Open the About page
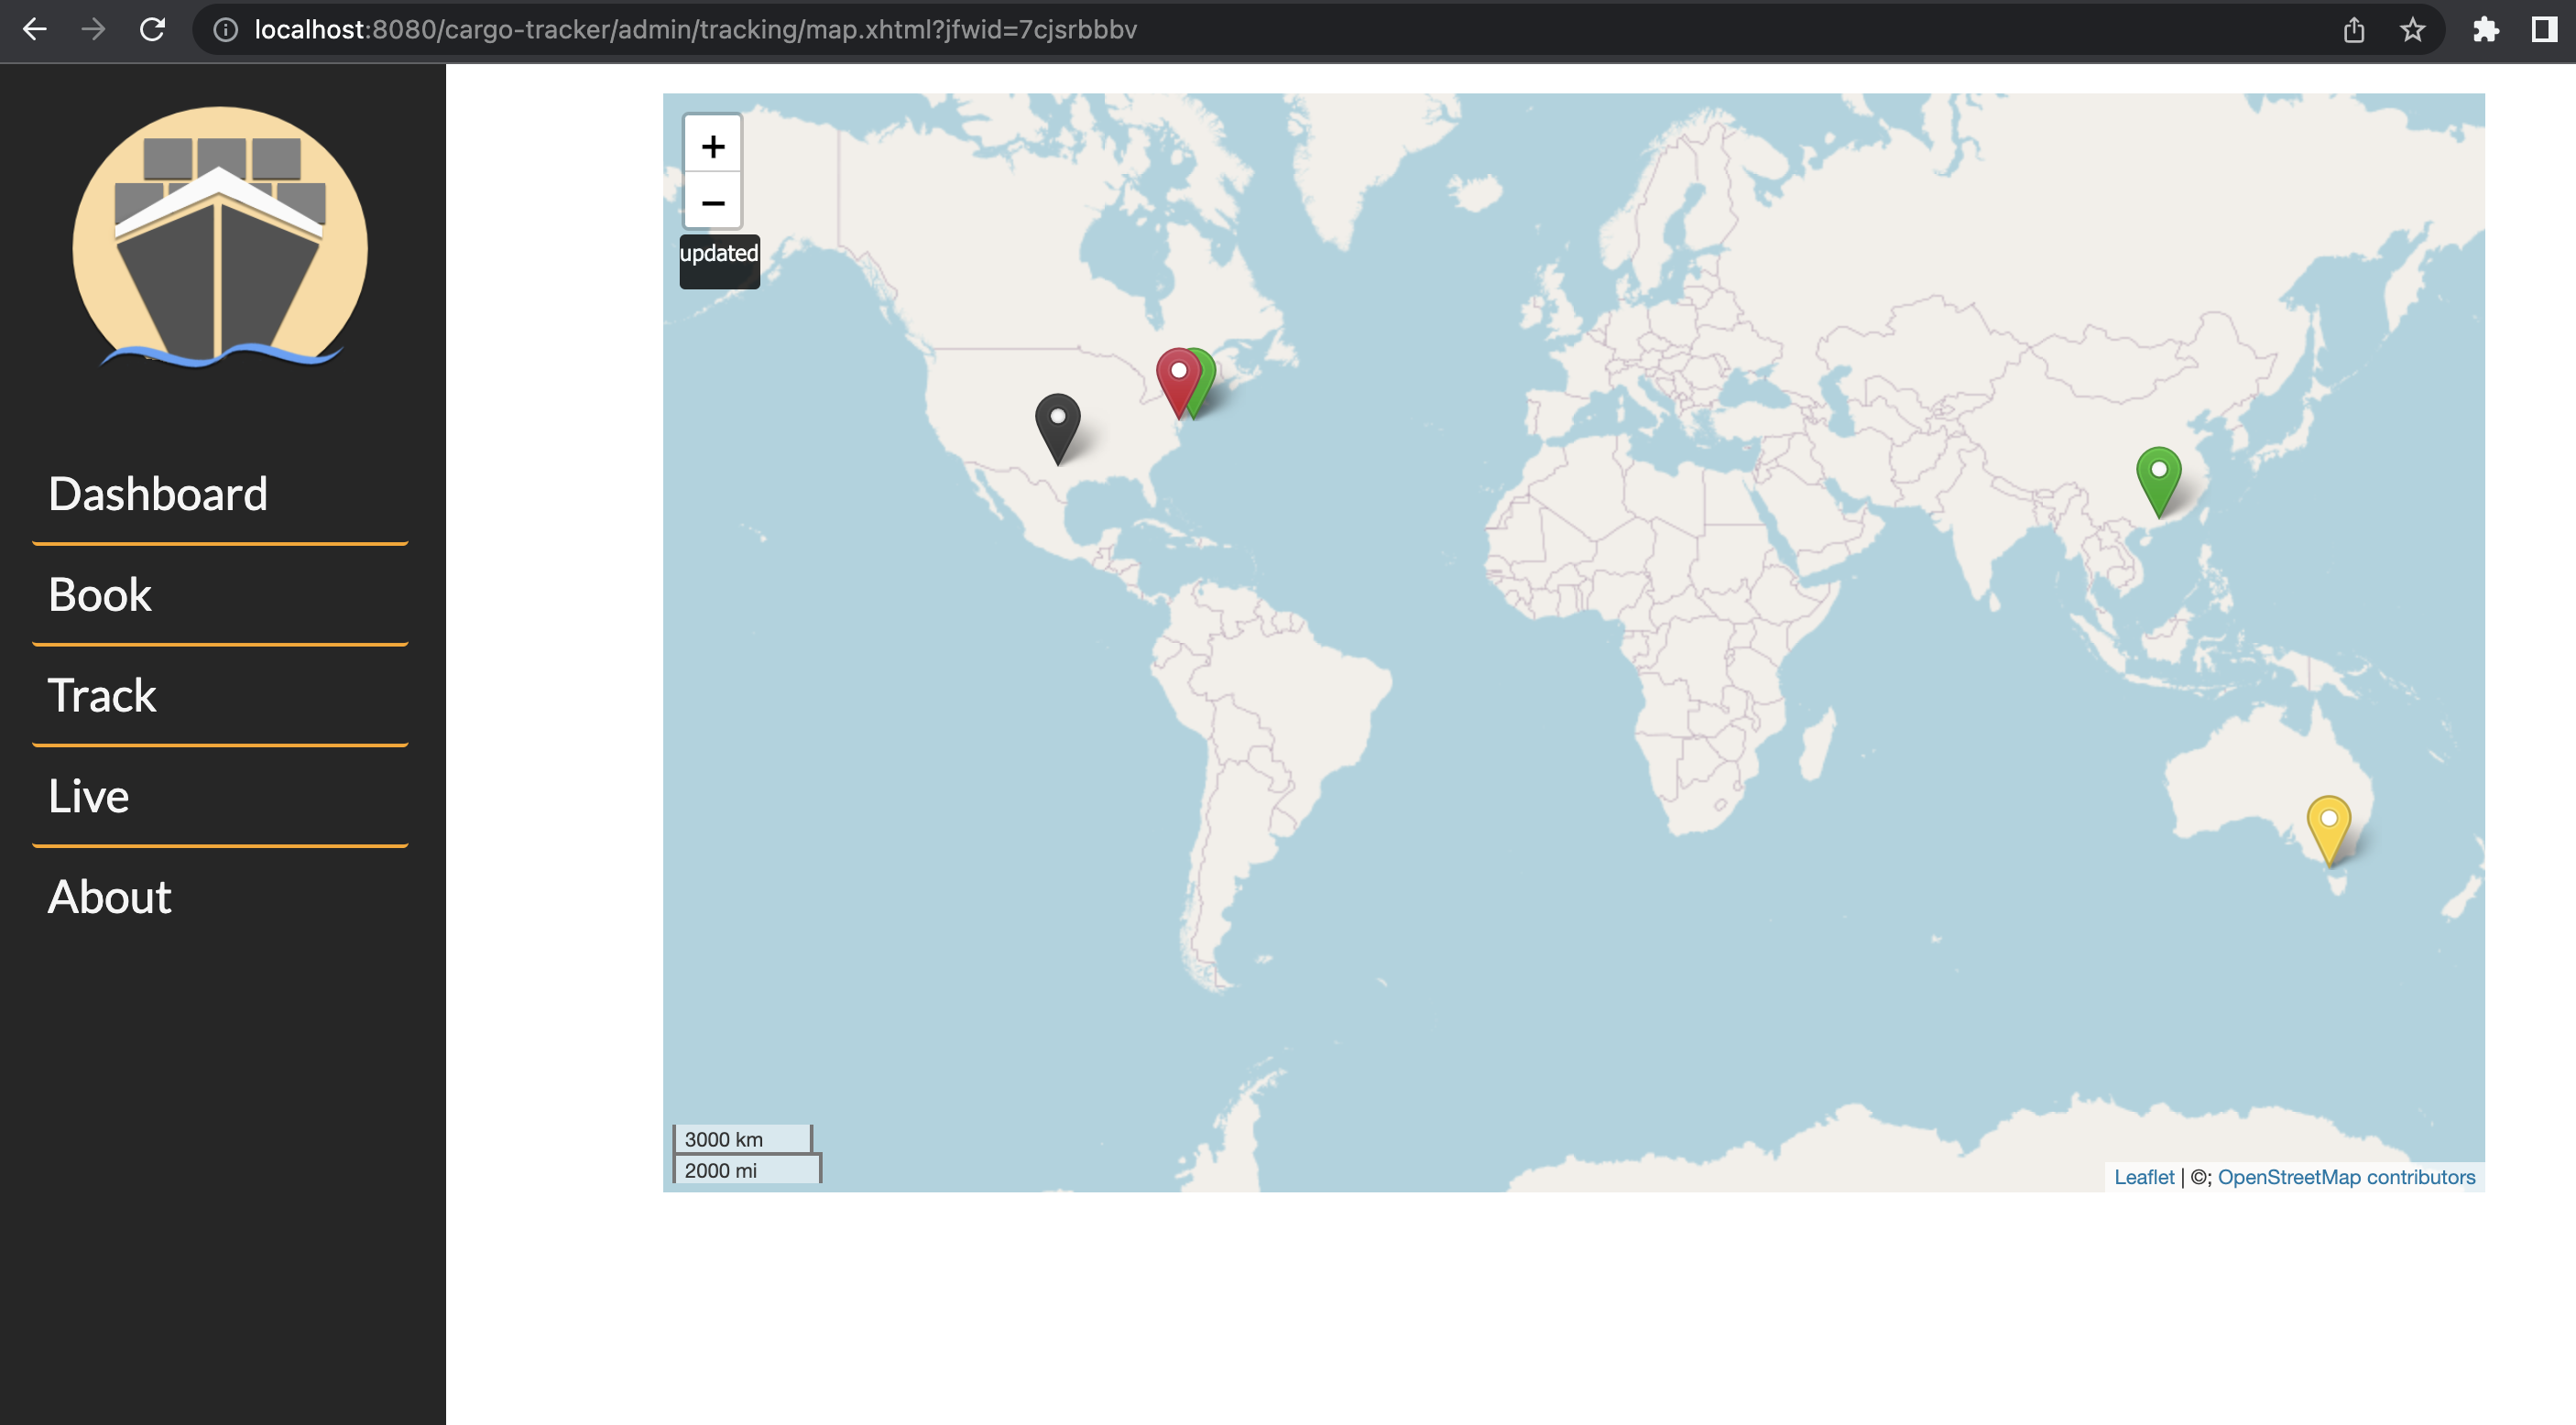The width and height of the screenshot is (2576, 1425). 110,897
